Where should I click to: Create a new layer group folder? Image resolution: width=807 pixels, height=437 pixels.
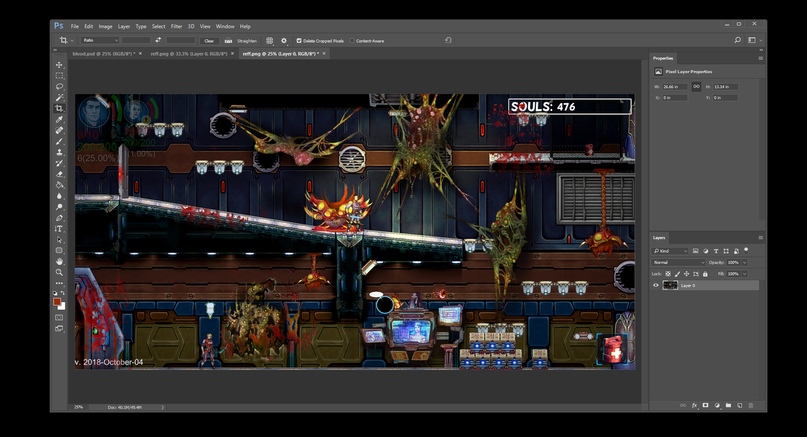[x=728, y=406]
